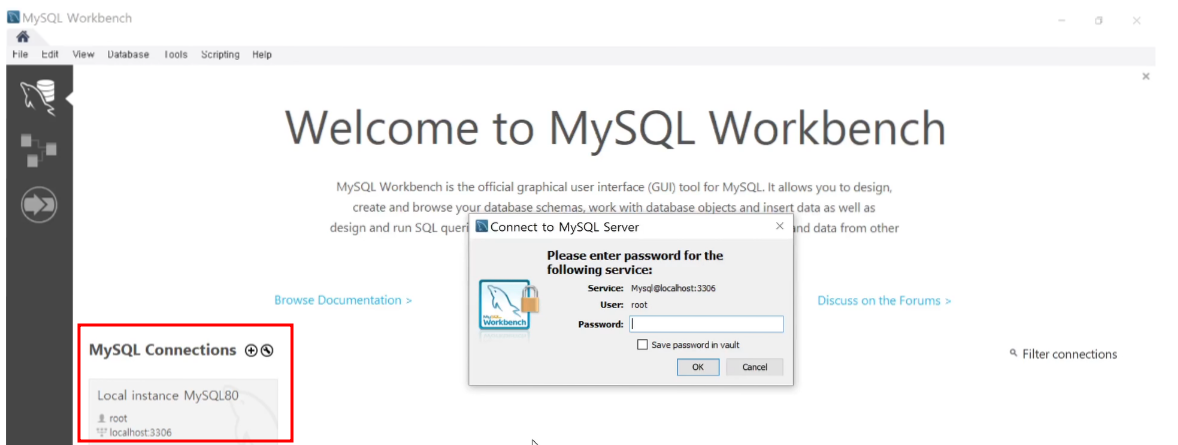Click the Filter connections search field
Viewport: 1178px width, 445px height.
coord(1070,354)
